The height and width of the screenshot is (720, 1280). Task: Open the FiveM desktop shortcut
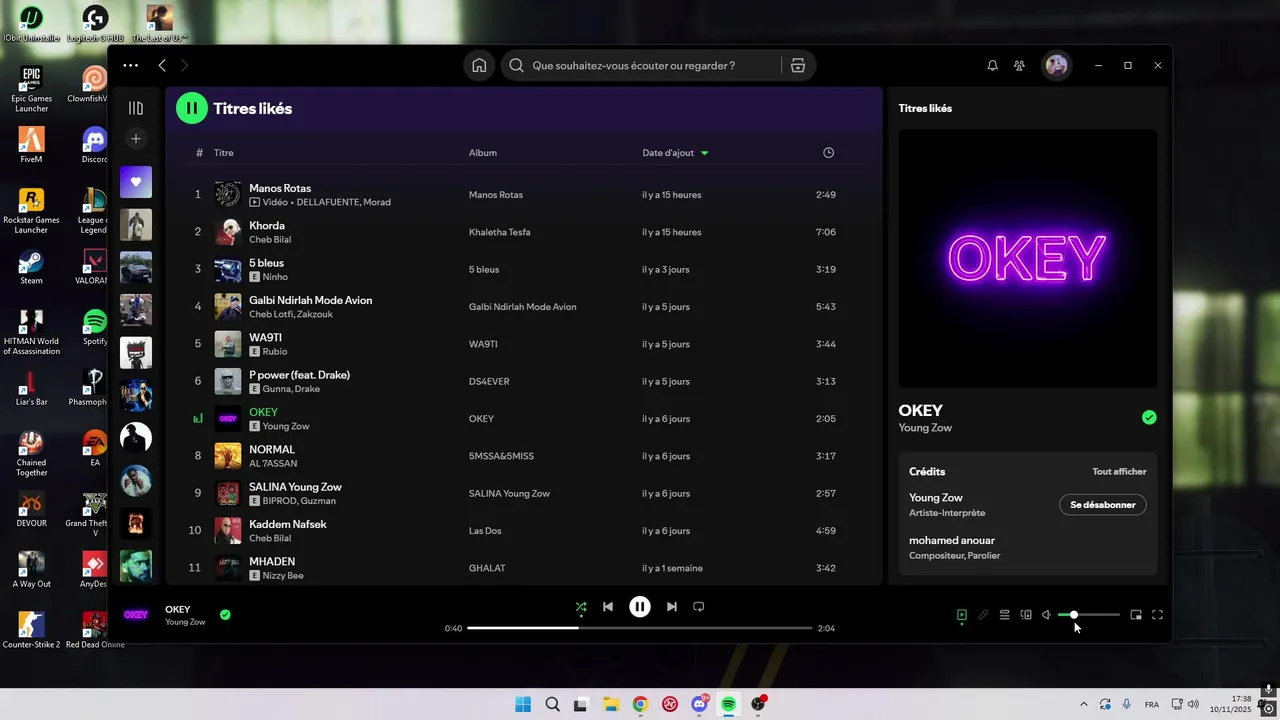click(x=31, y=145)
